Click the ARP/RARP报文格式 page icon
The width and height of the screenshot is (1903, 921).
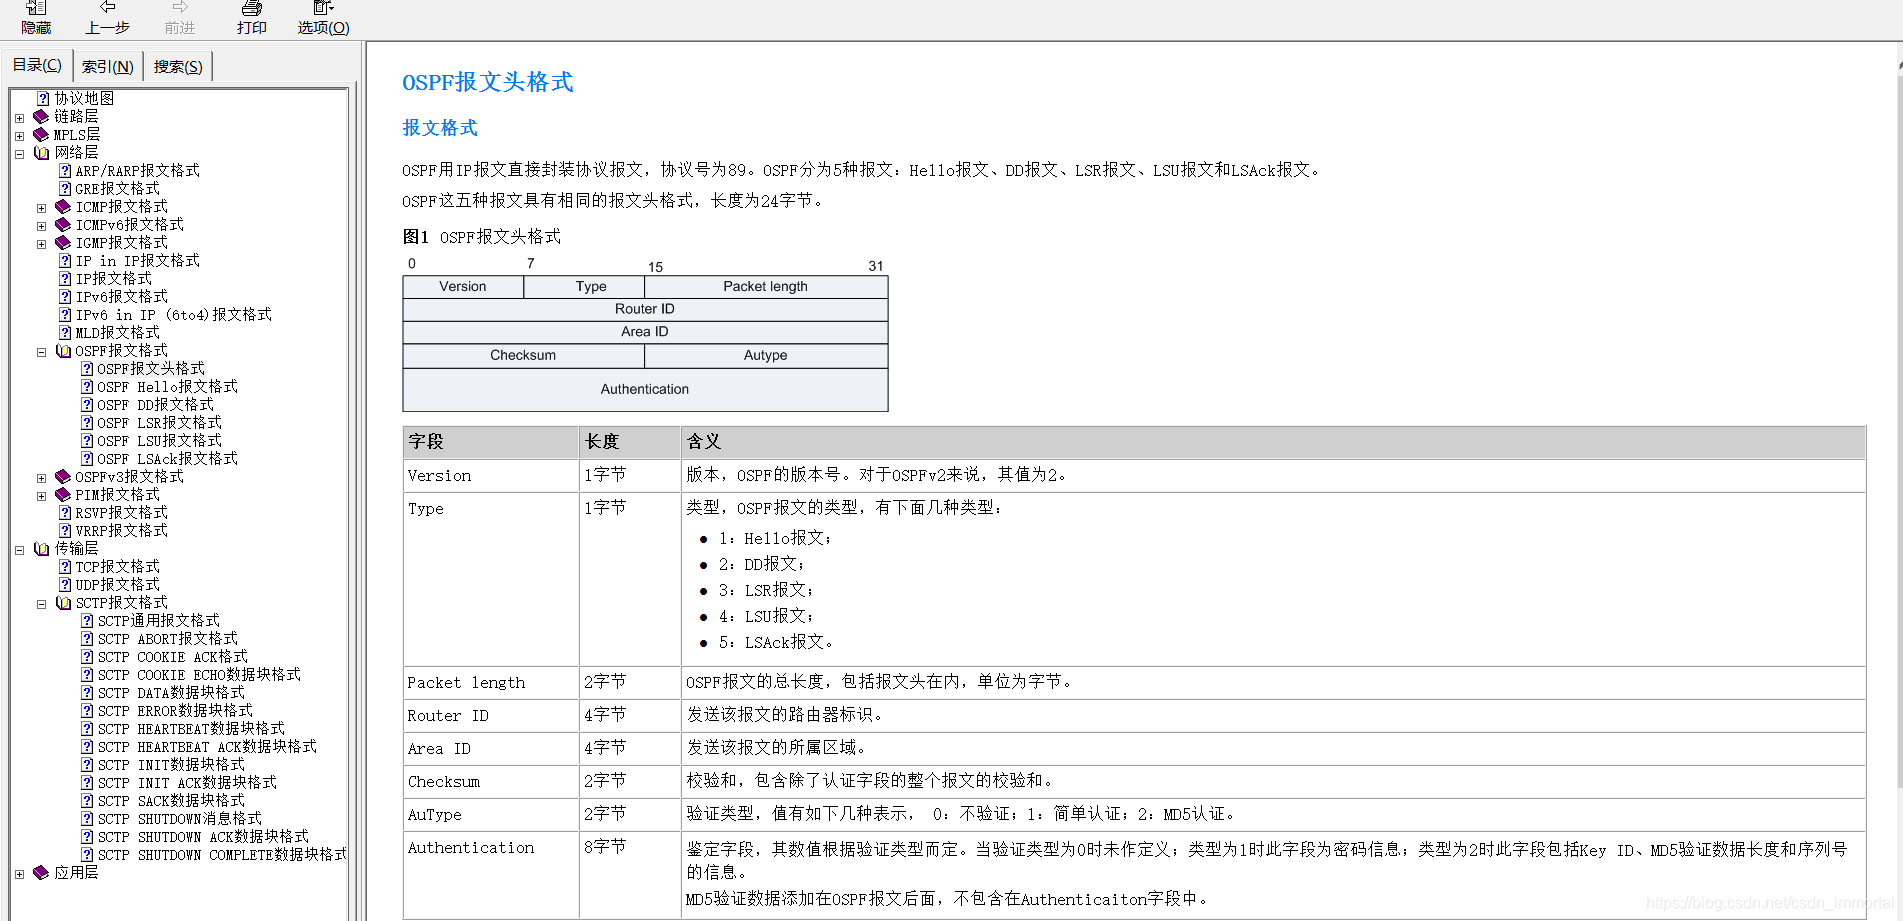[x=65, y=171]
